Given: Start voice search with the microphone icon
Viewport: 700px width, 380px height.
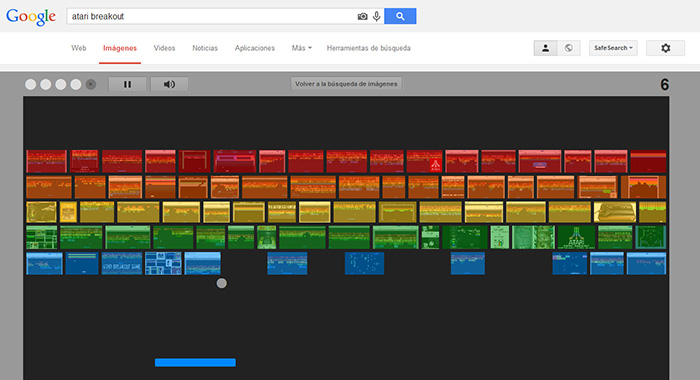Looking at the screenshot, I should (x=377, y=17).
